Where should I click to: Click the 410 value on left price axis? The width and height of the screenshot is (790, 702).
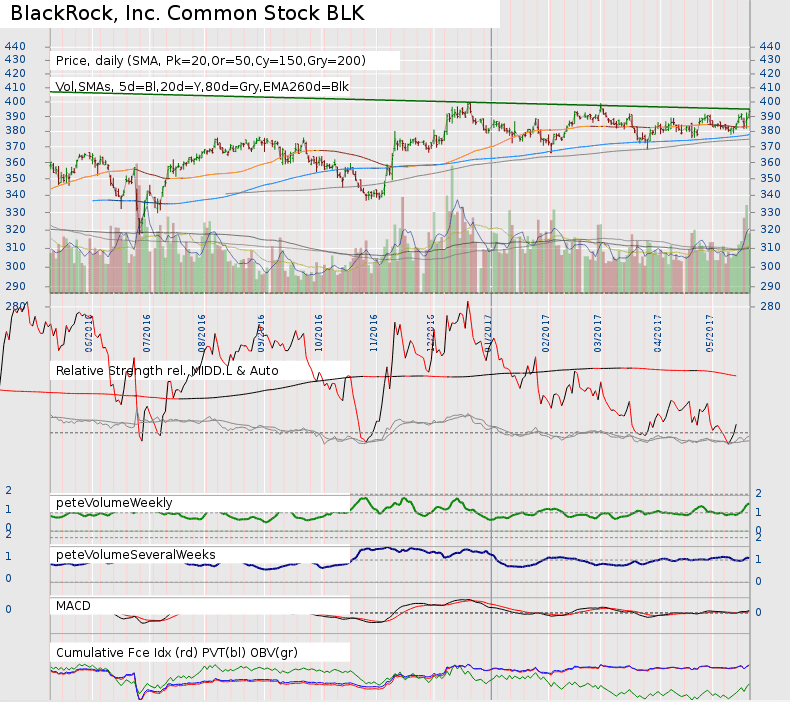tap(15, 88)
